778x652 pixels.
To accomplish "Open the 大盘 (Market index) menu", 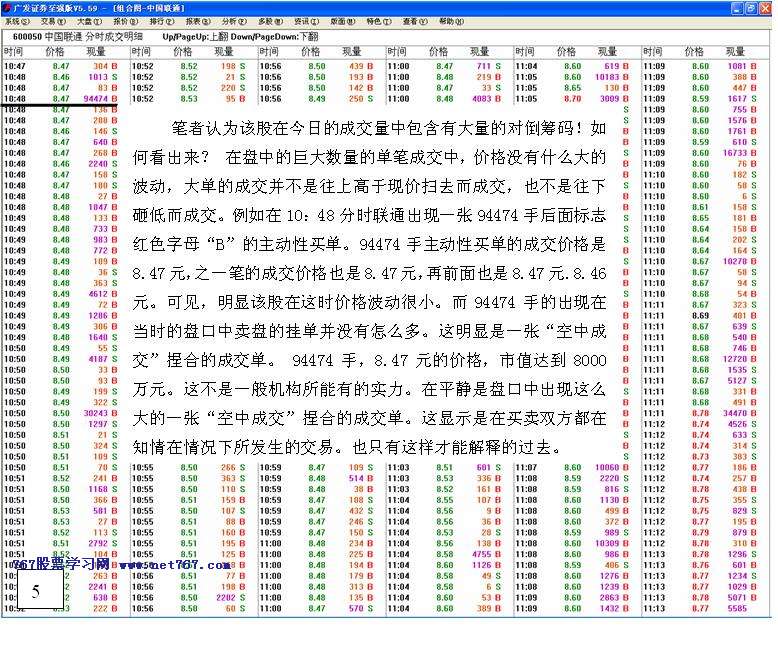I will (88, 21).
